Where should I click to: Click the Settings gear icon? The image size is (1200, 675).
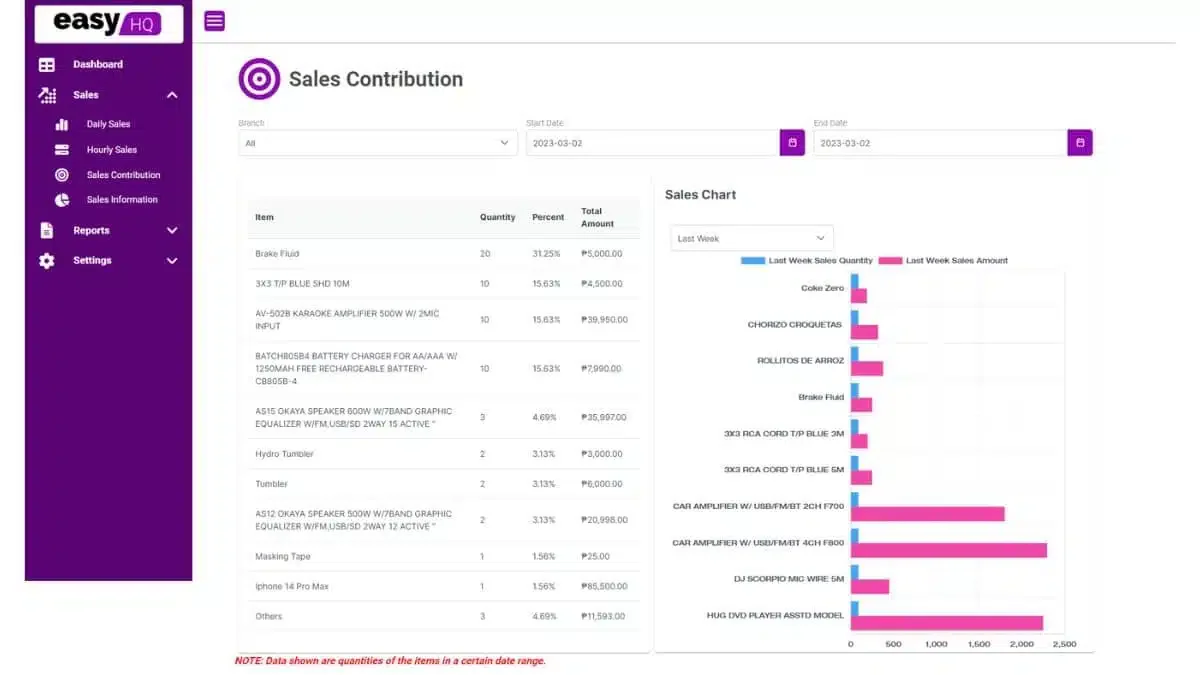pyautogui.click(x=47, y=261)
